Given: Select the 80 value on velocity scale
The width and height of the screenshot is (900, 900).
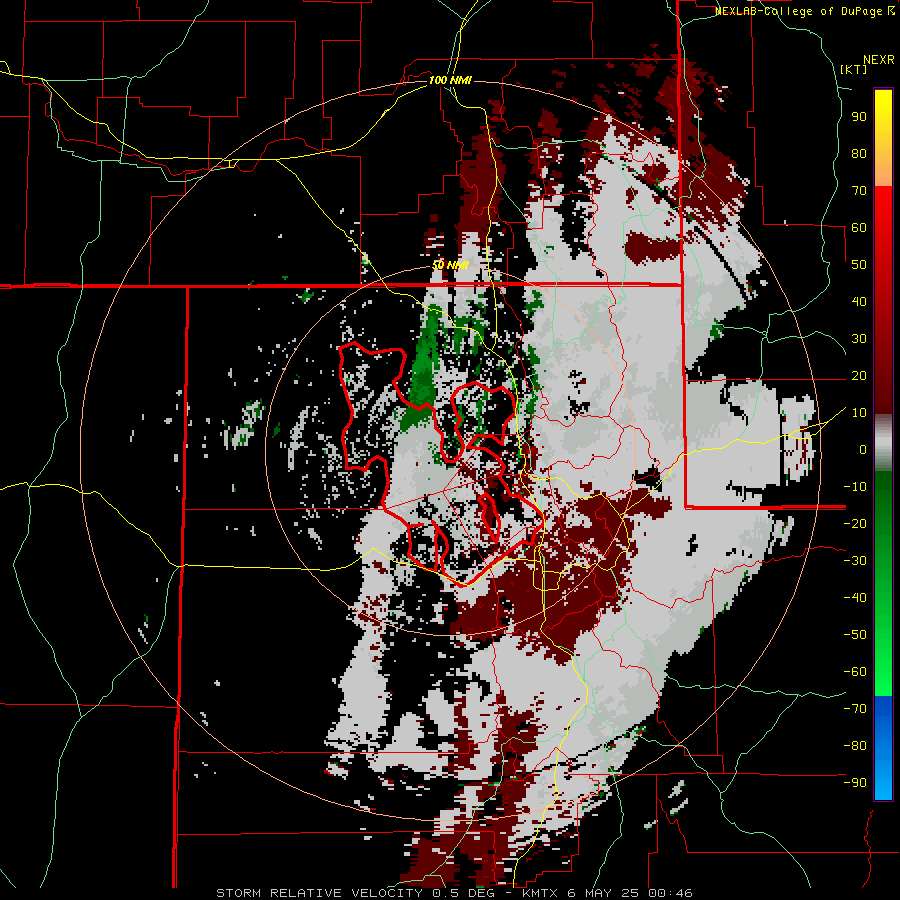Looking at the screenshot, I should click(x=859, y=153).
